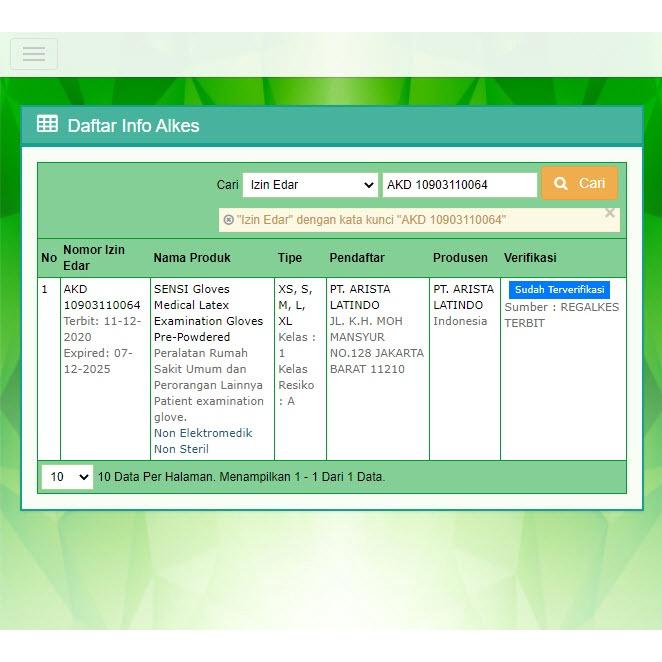Focus the search field containing AKD 10903110064
Screen dimensions: 662x662
coord(459,185)
